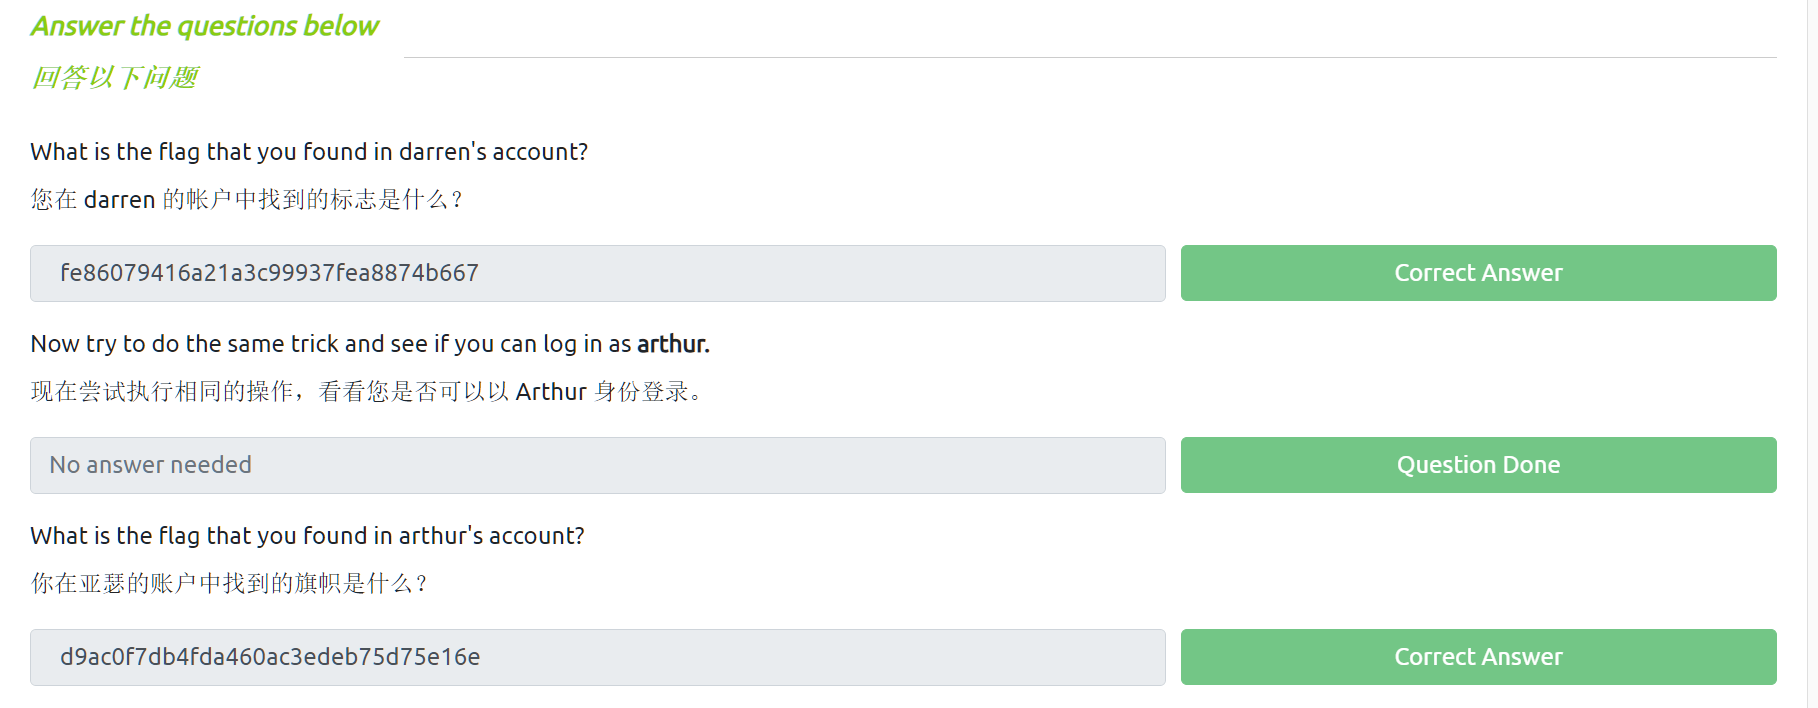Click the word 'darren' in the Chinese translation

coord(119,200)
